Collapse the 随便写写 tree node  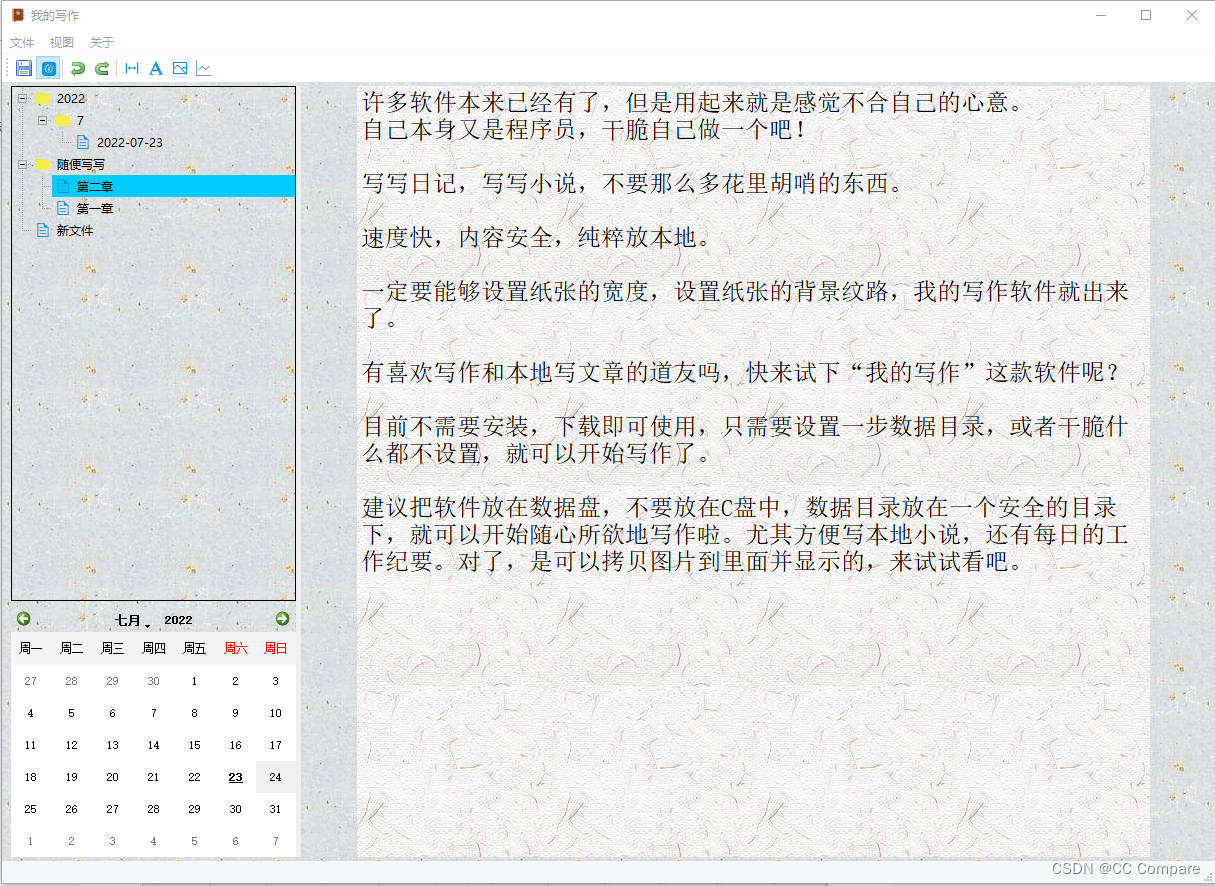[22, 164]
